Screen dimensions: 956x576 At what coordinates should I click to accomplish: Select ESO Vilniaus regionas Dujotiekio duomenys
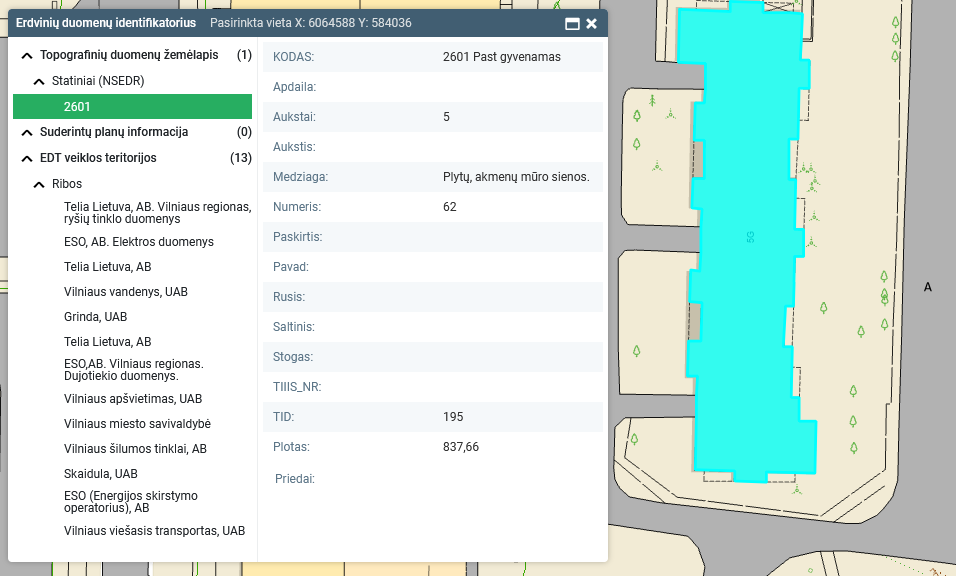(x=133, y=370)
